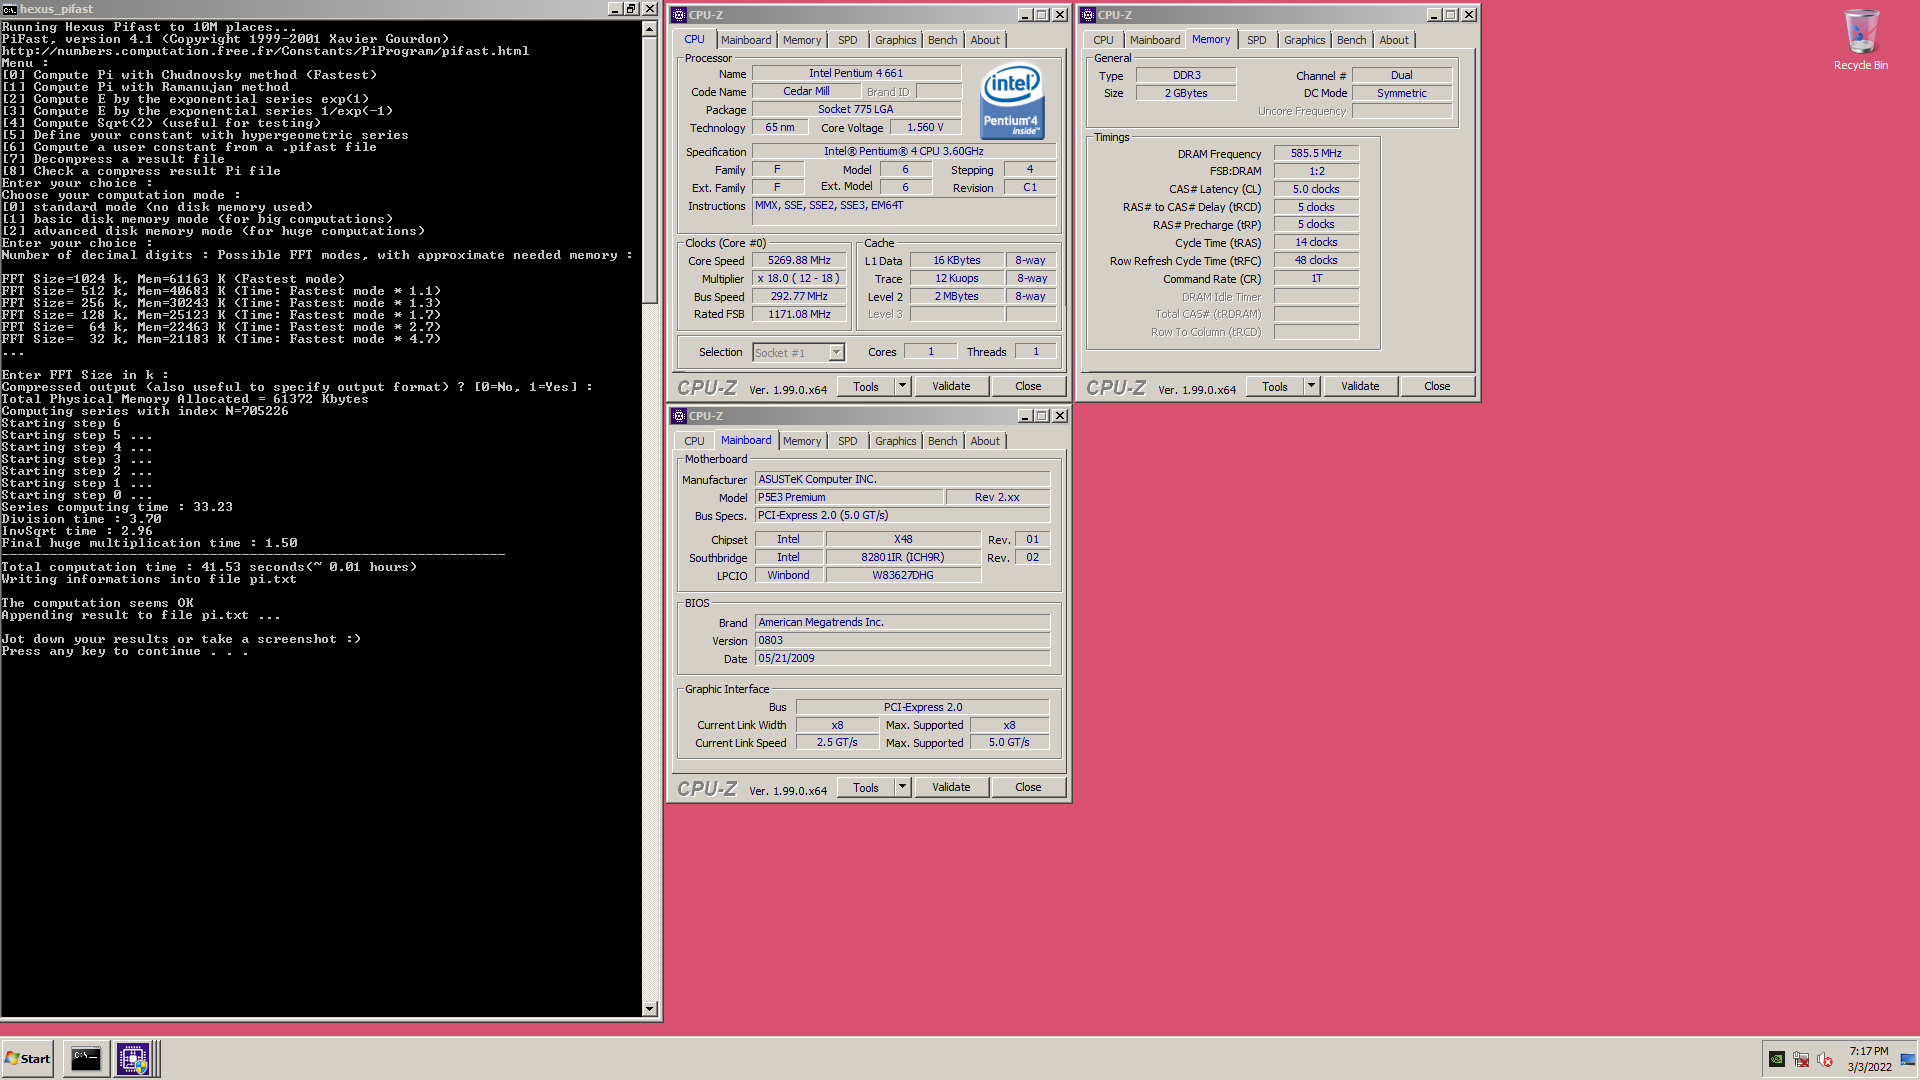This screenshot has width=1920, height=1080.
Task: Click Close button in Memory window
Action: [1437, 386]
